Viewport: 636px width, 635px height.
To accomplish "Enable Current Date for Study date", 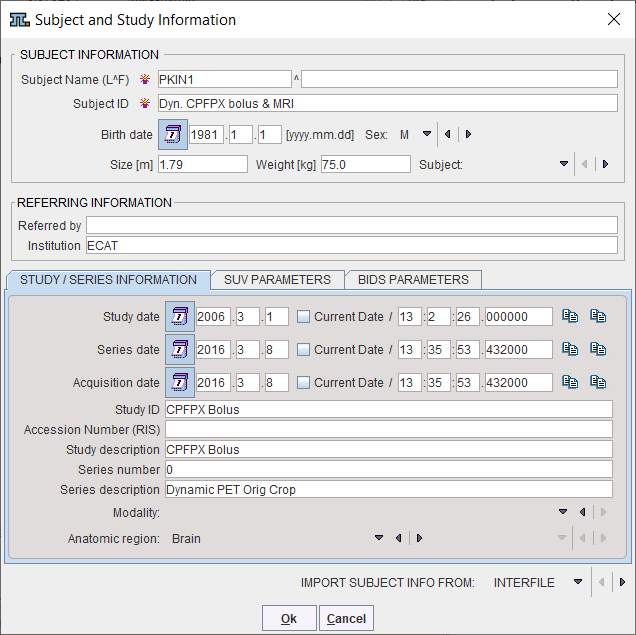I will coord(303,316).
